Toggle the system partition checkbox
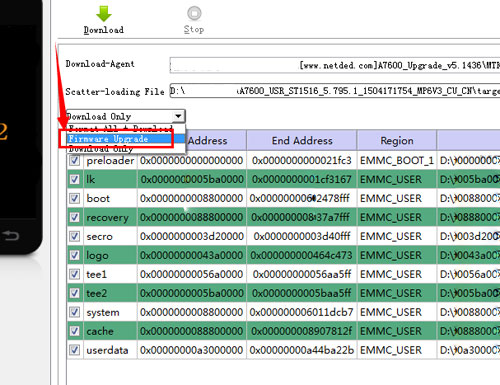The height and width of the screenshot is (385, 500). pyautogui.click(x=74, y=312)
